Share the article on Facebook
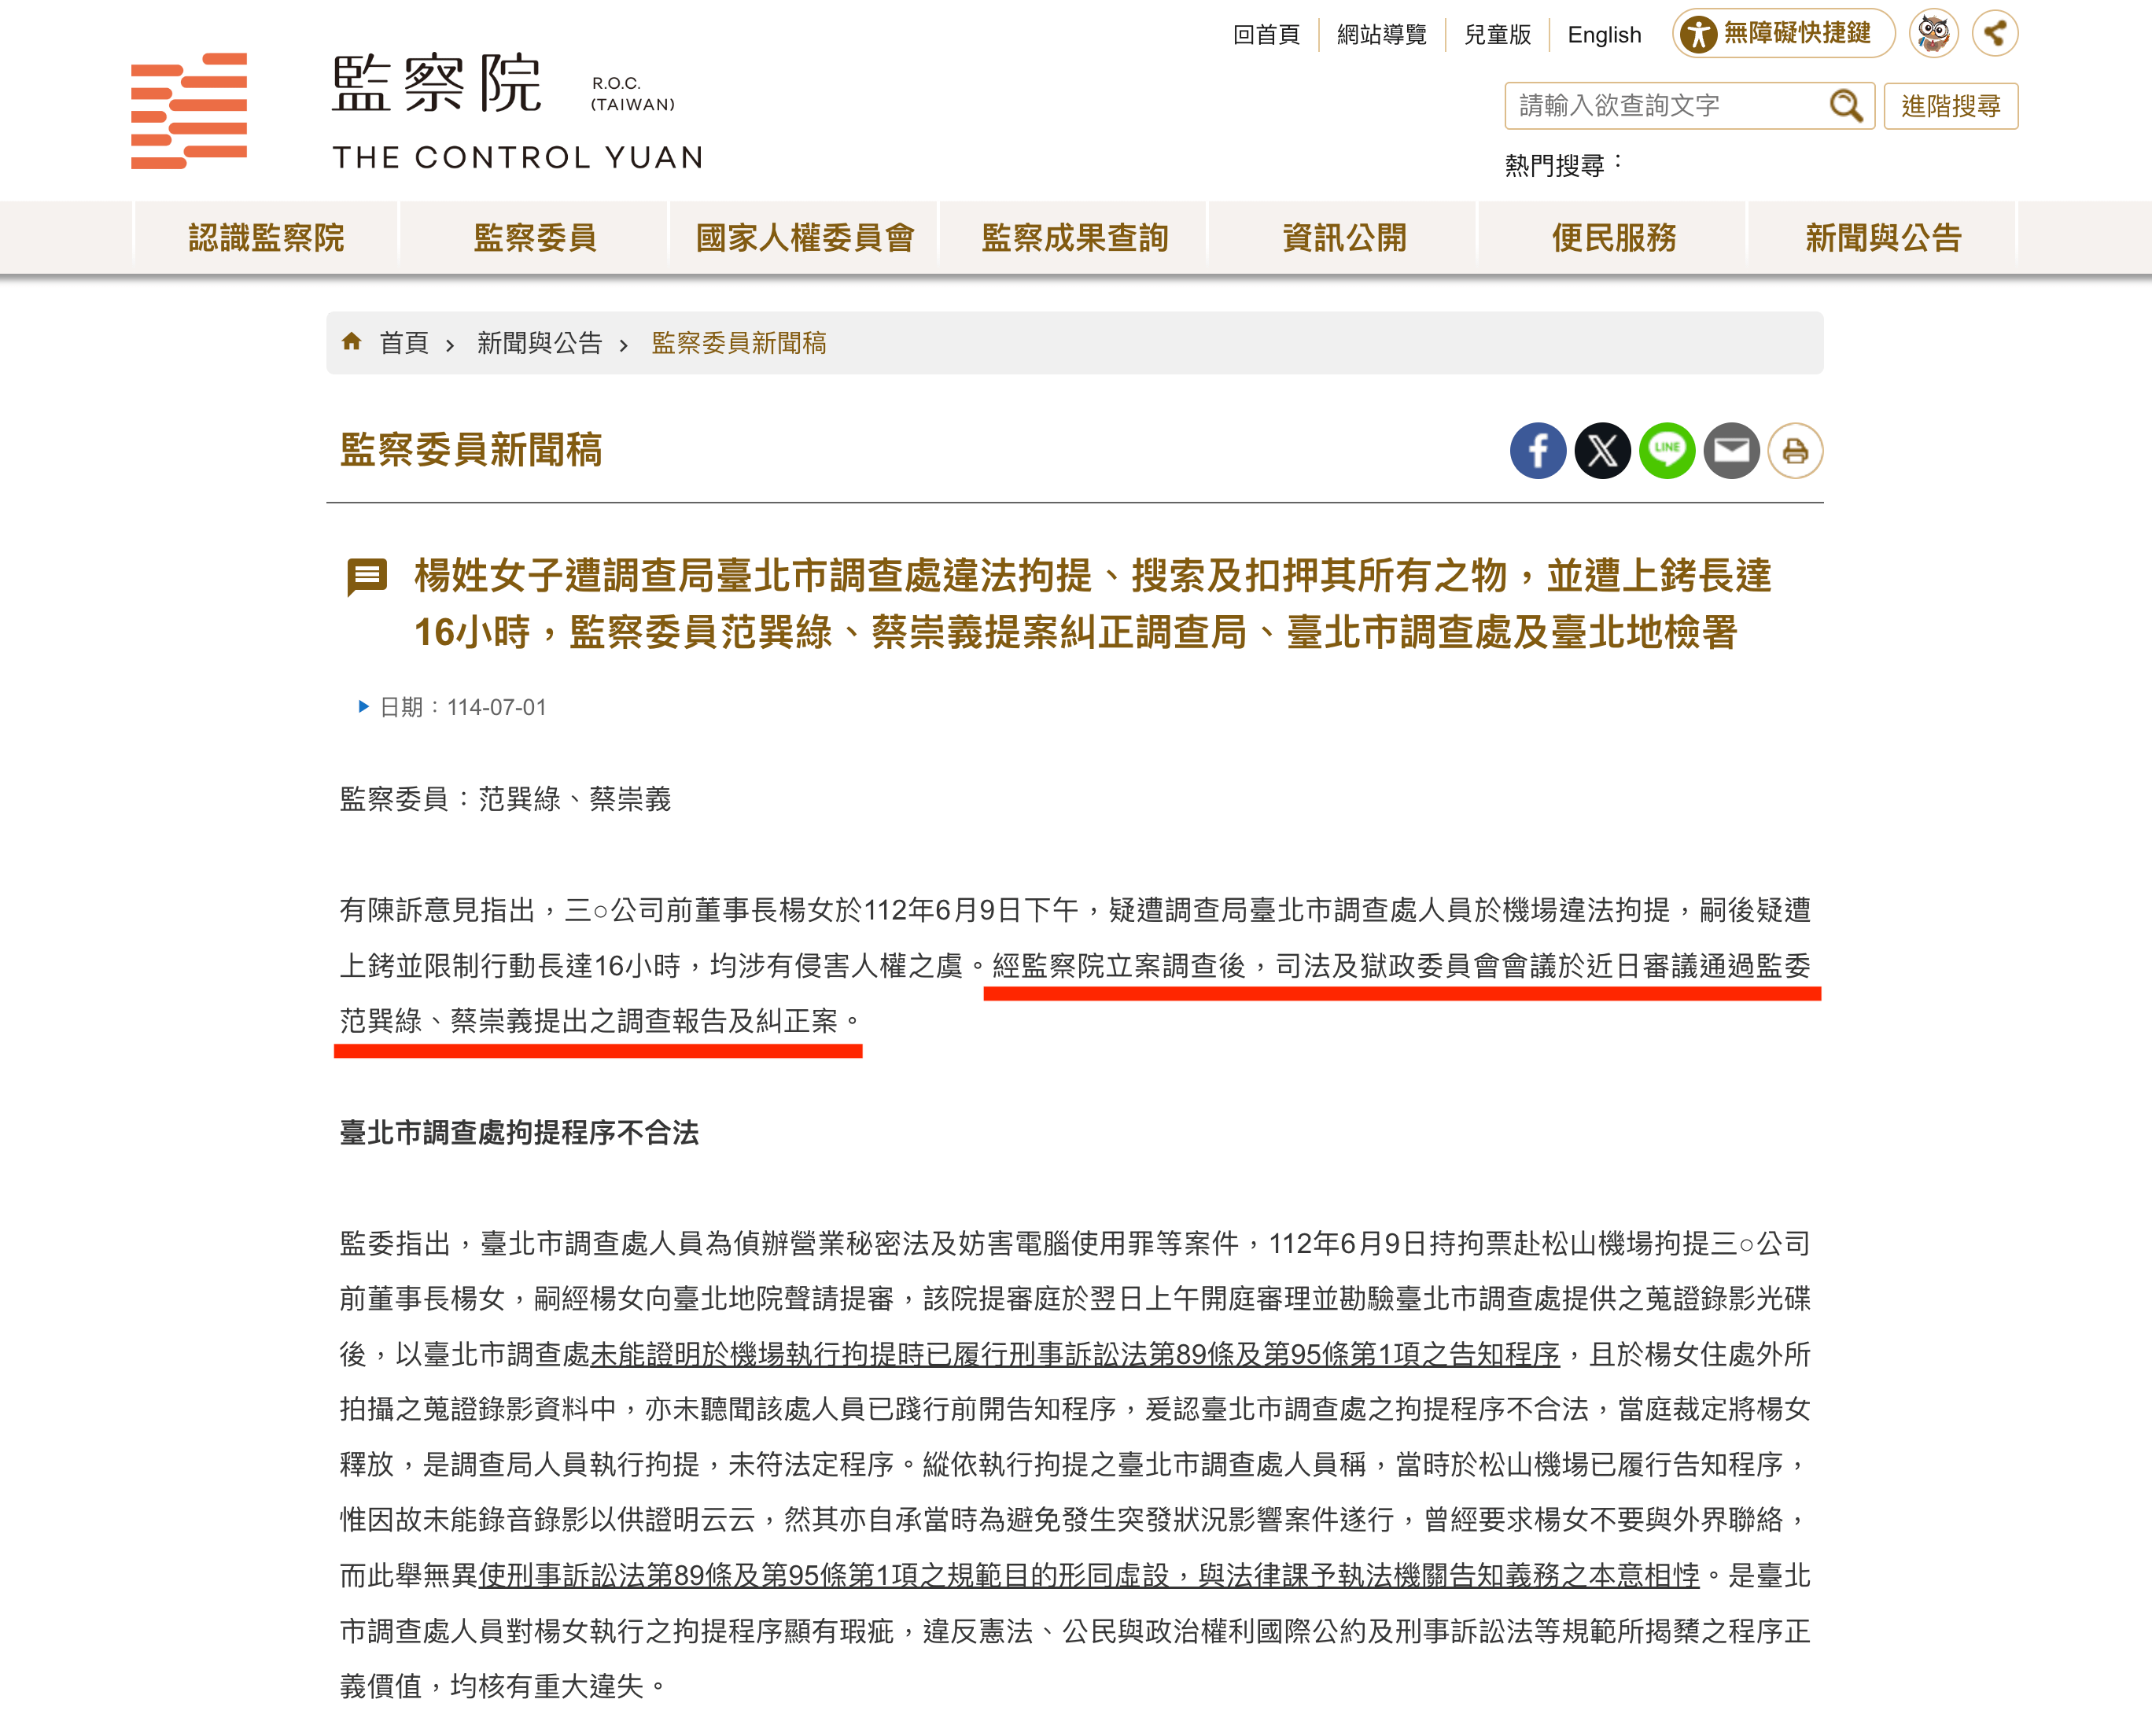 point(1538,451)
